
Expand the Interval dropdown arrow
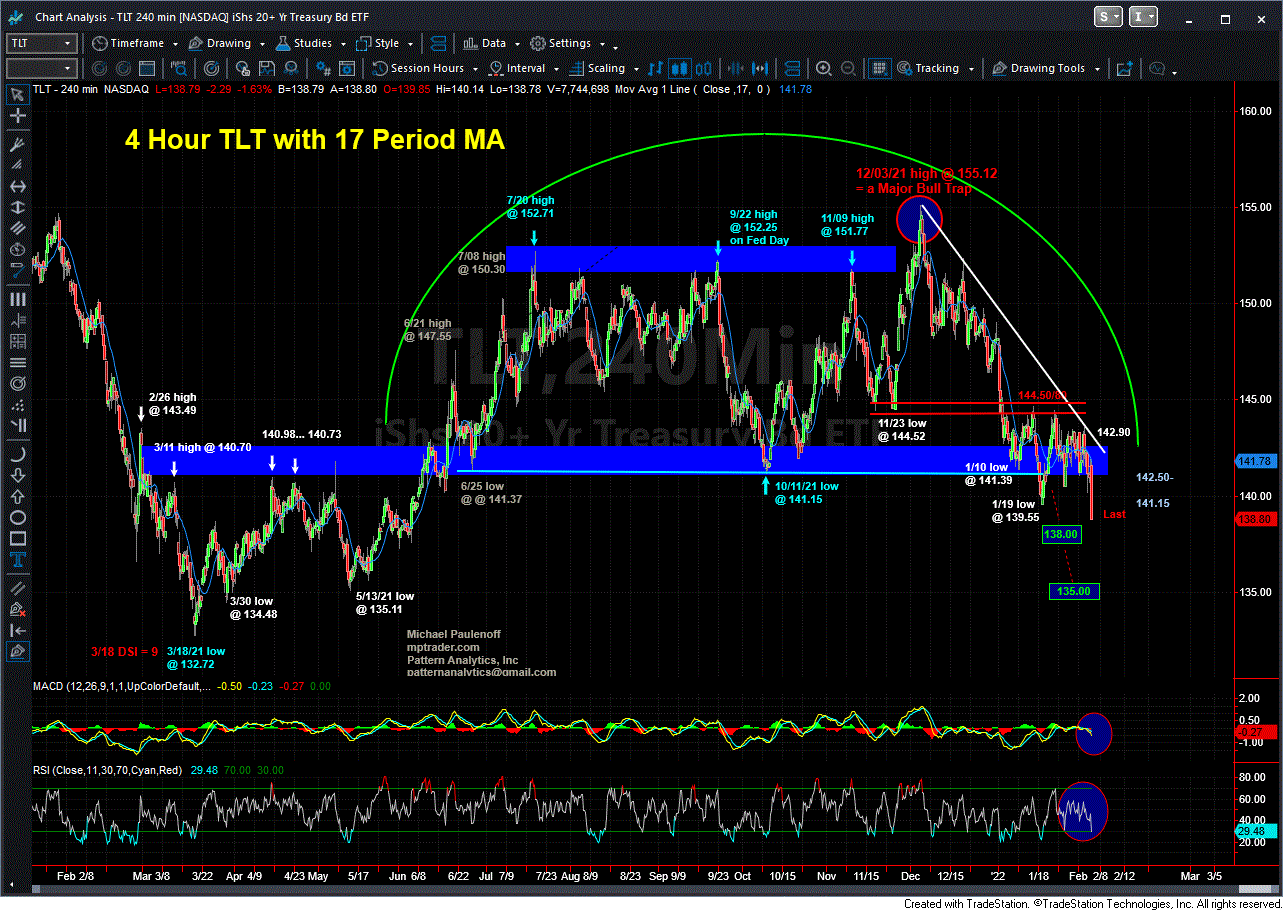coord(555,69)
